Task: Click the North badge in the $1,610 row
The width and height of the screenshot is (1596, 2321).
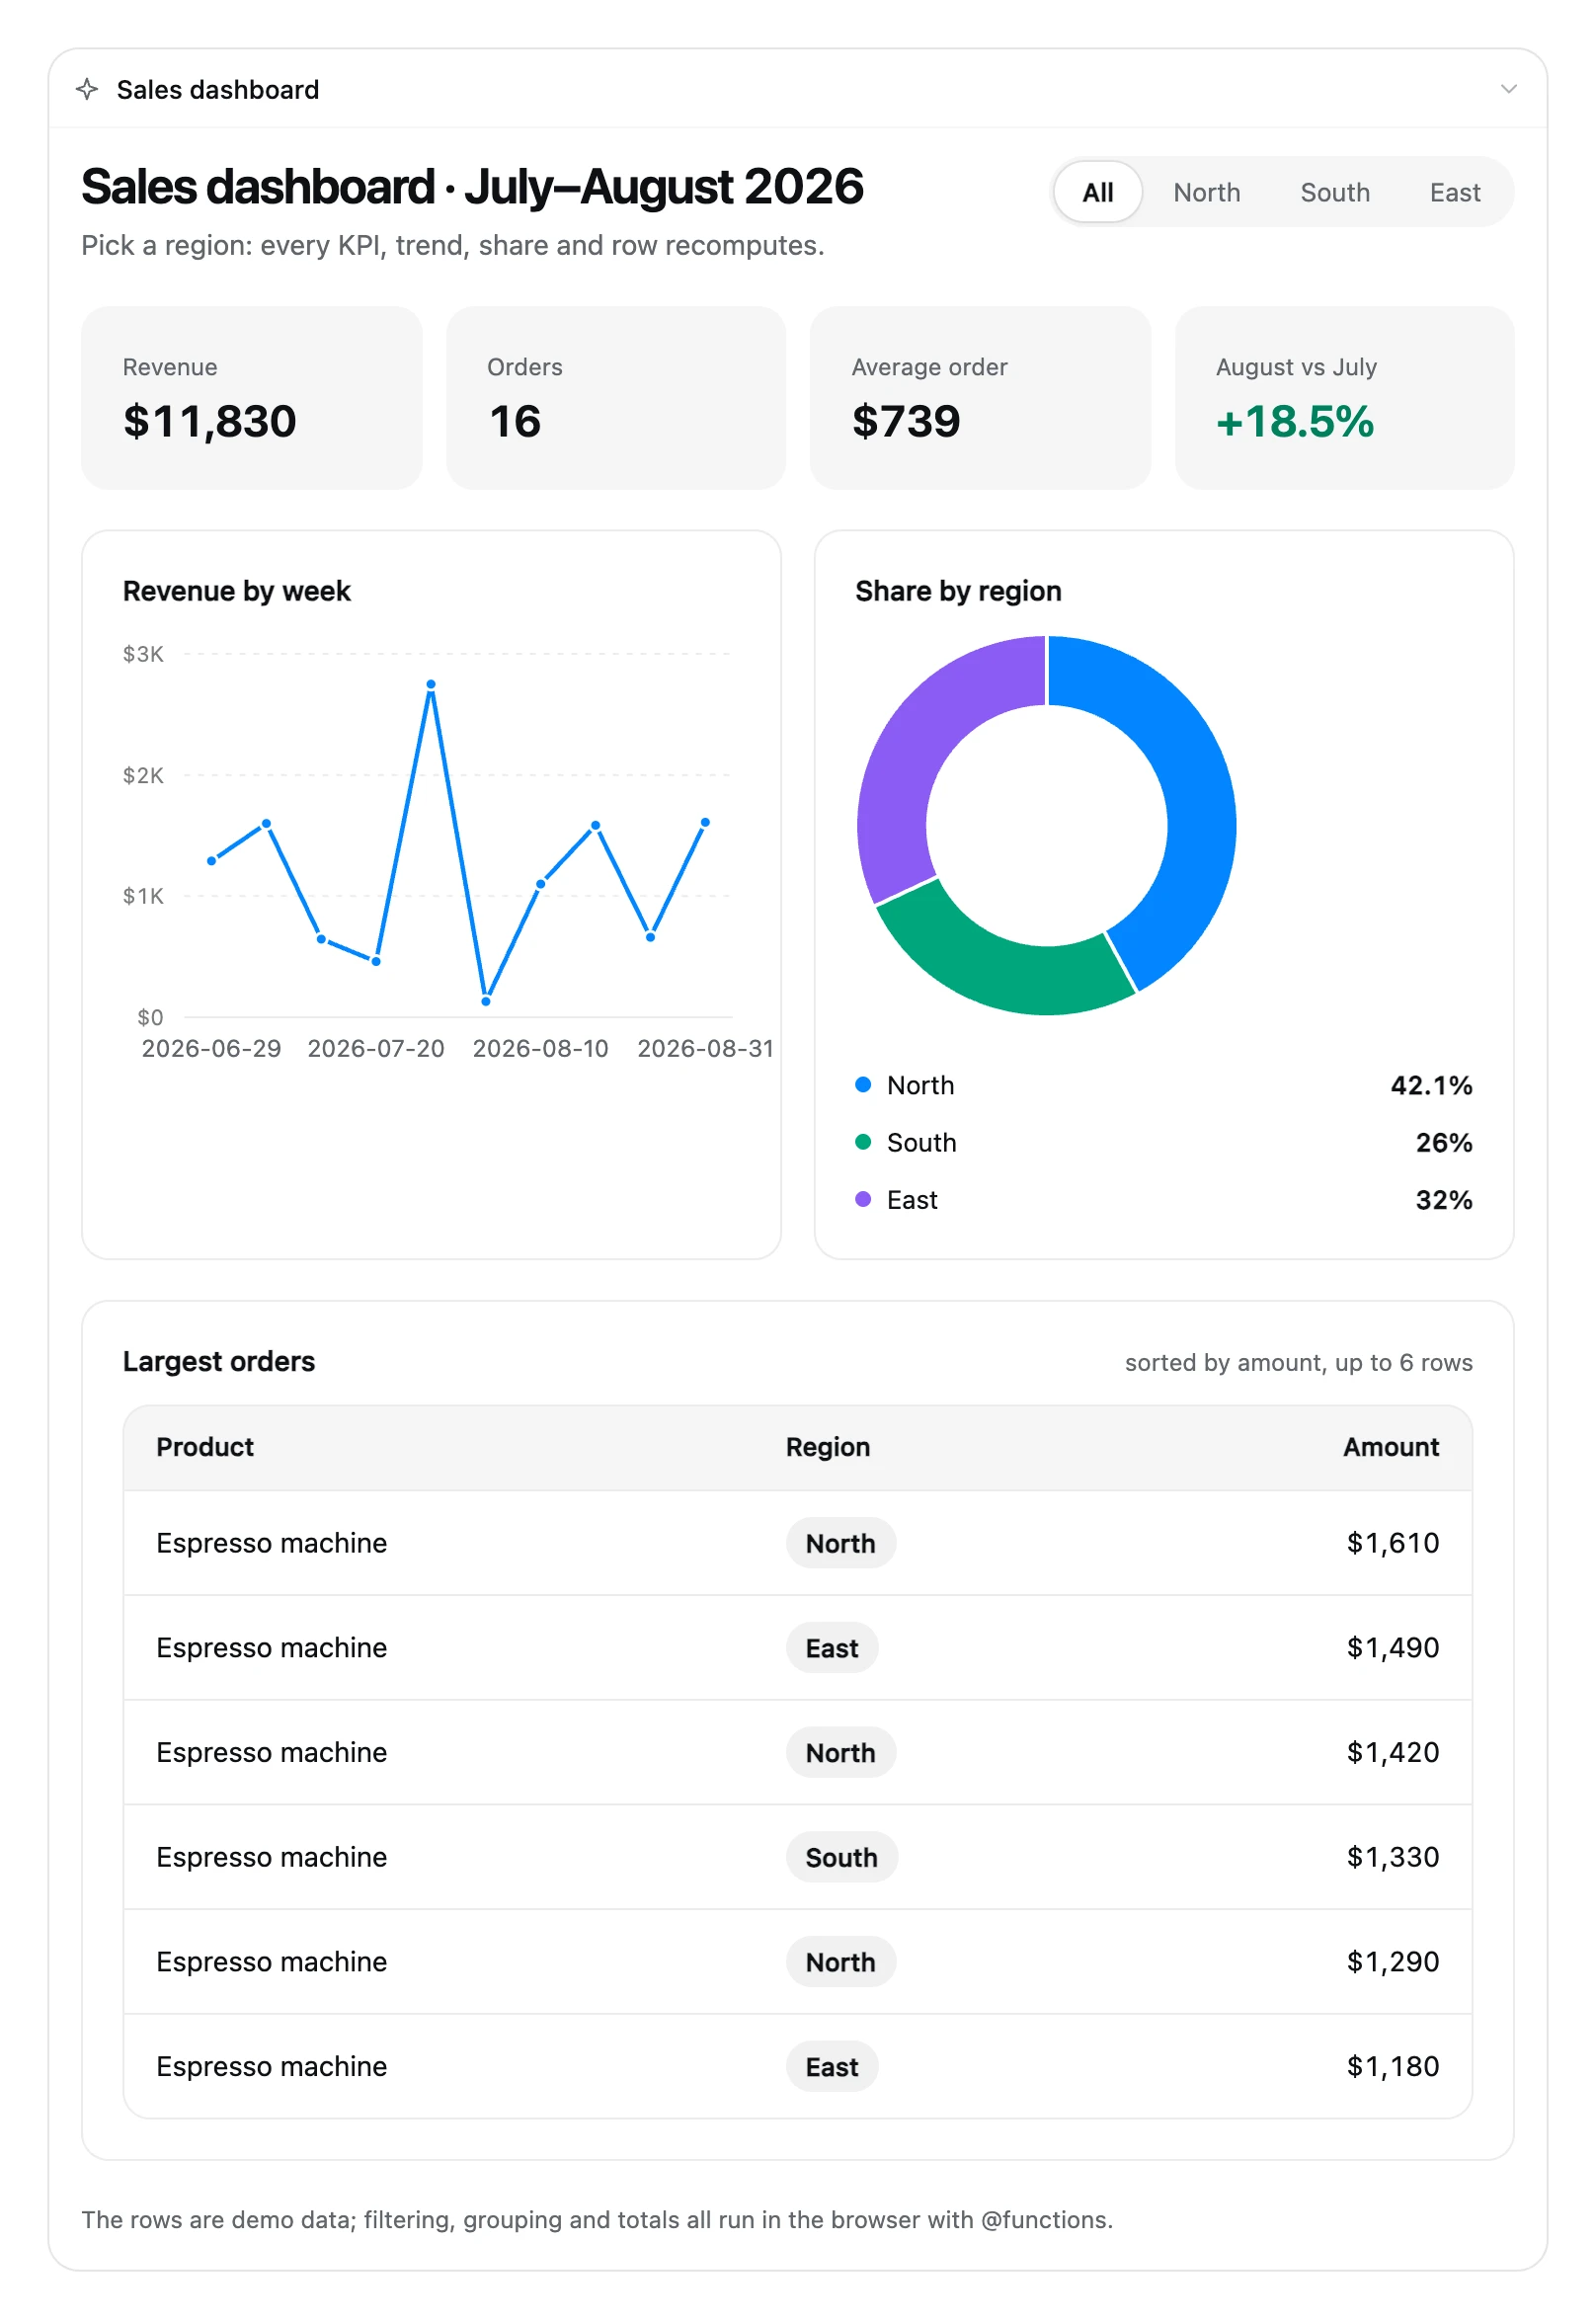Action: point(840,1543)
